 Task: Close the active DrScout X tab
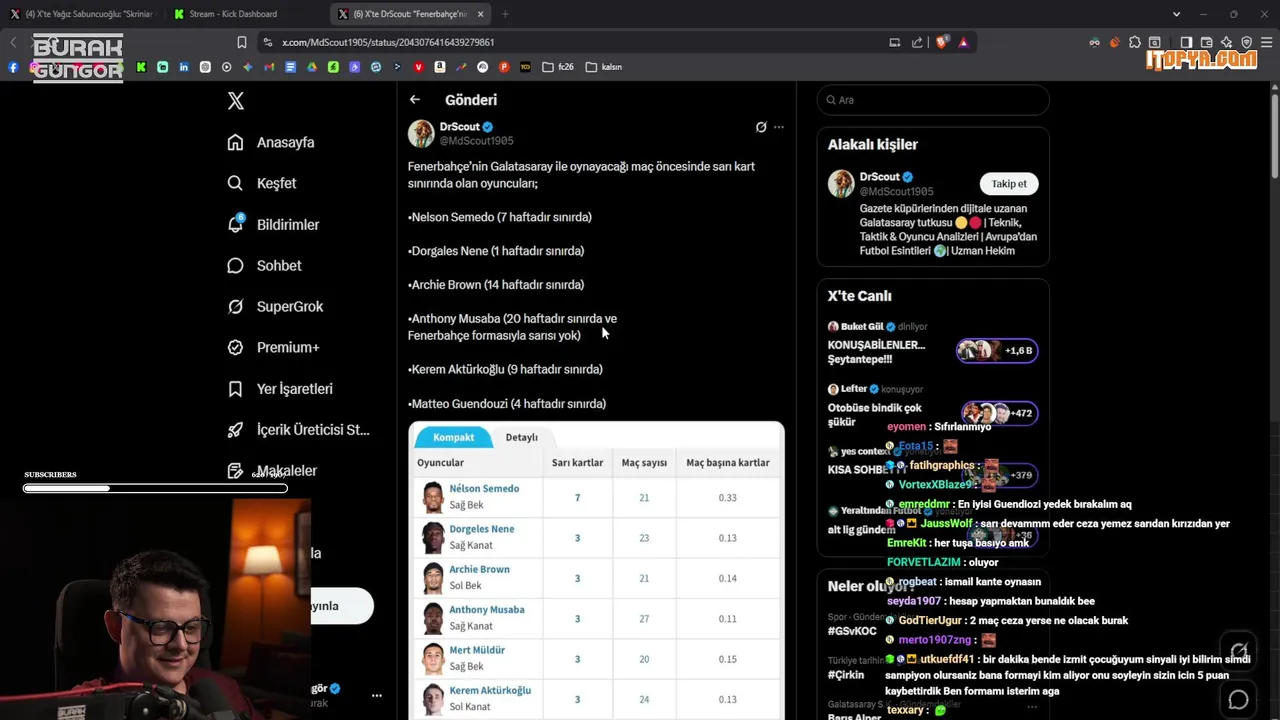[481, 14]
